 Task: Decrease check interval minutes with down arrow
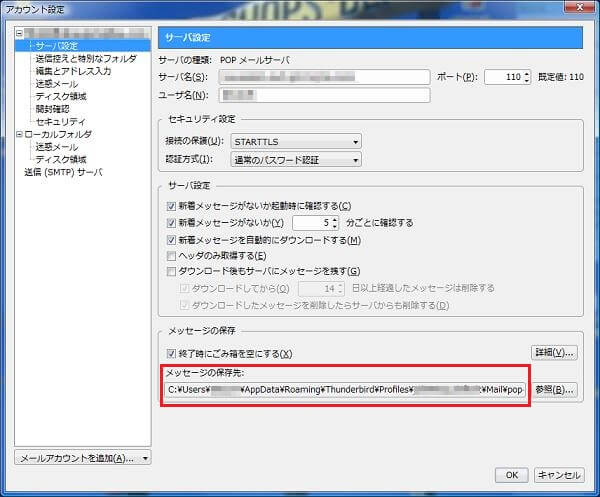pyautogui.click(x=335, y=226)
